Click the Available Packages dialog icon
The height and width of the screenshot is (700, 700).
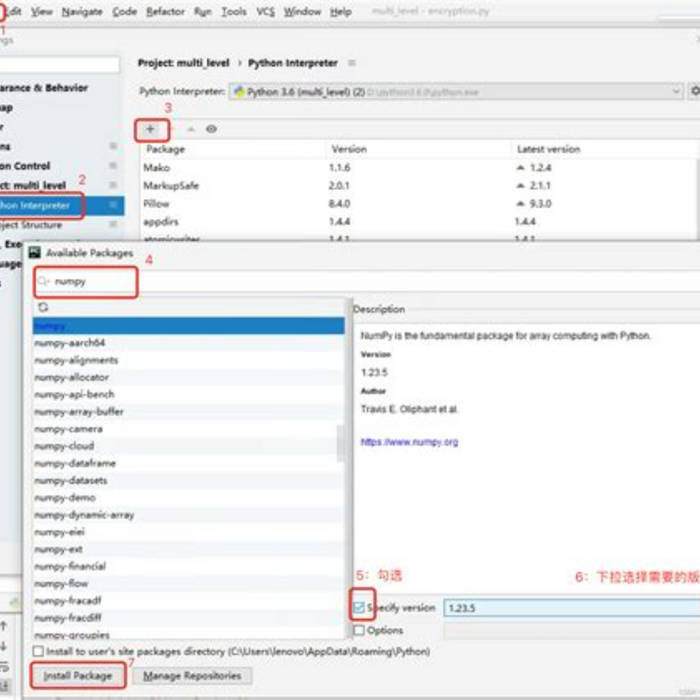pos(33,254)
